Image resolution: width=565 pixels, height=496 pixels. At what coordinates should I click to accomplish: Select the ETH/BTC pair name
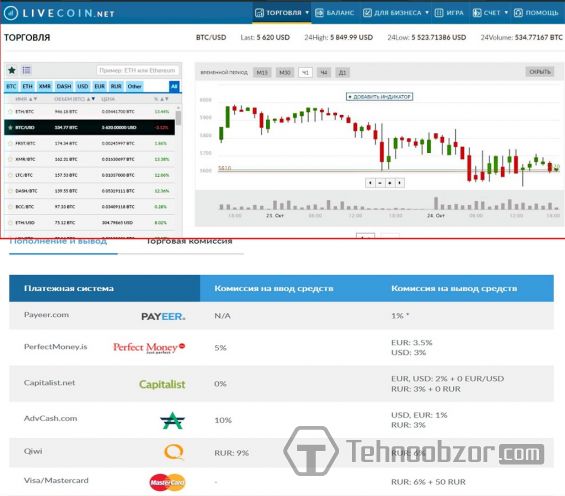click(x=25, y=112)
